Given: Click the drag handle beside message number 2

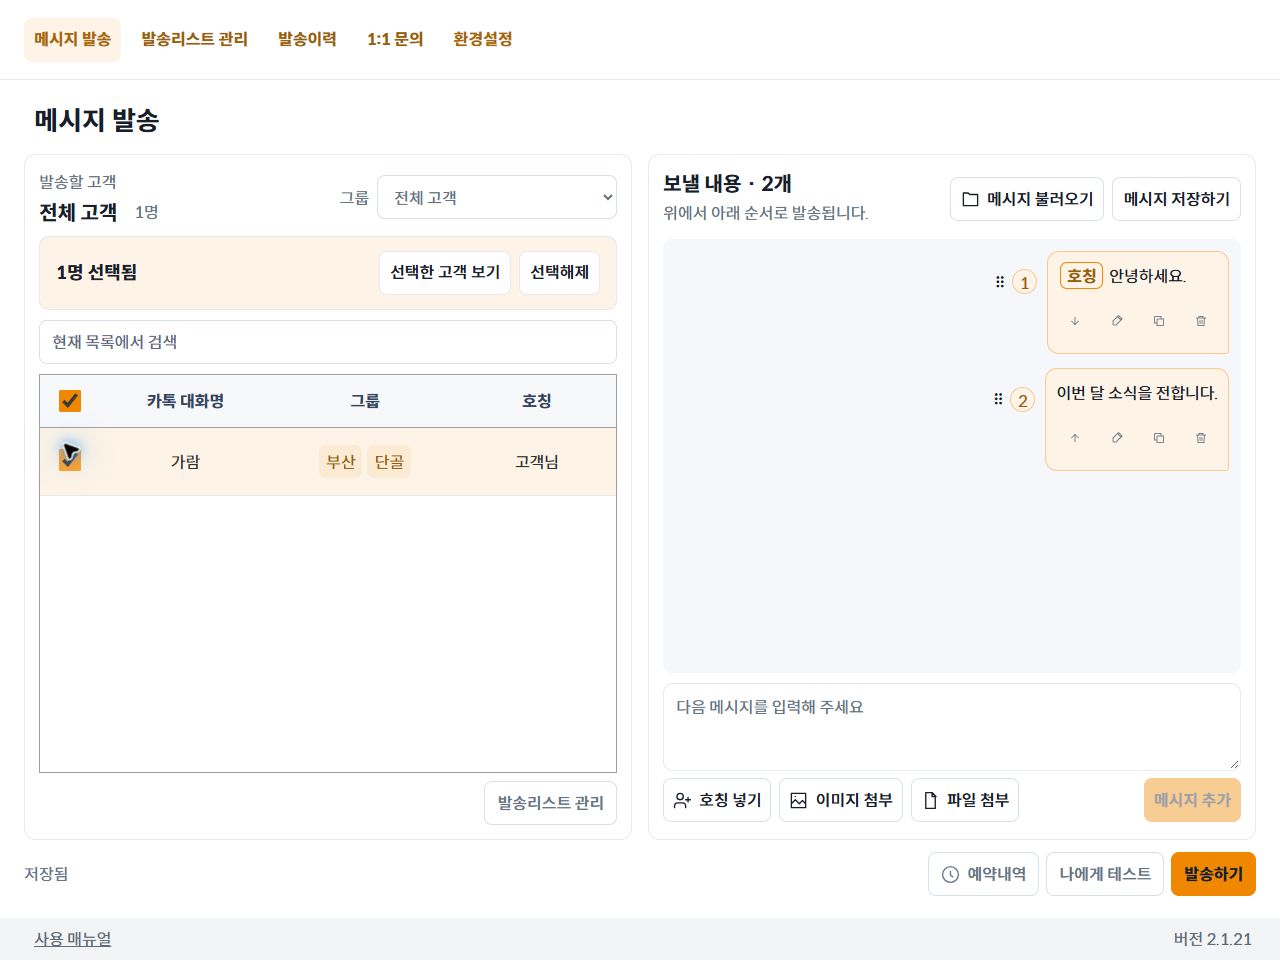Looking at the screenshot, I should pos(998,399).
